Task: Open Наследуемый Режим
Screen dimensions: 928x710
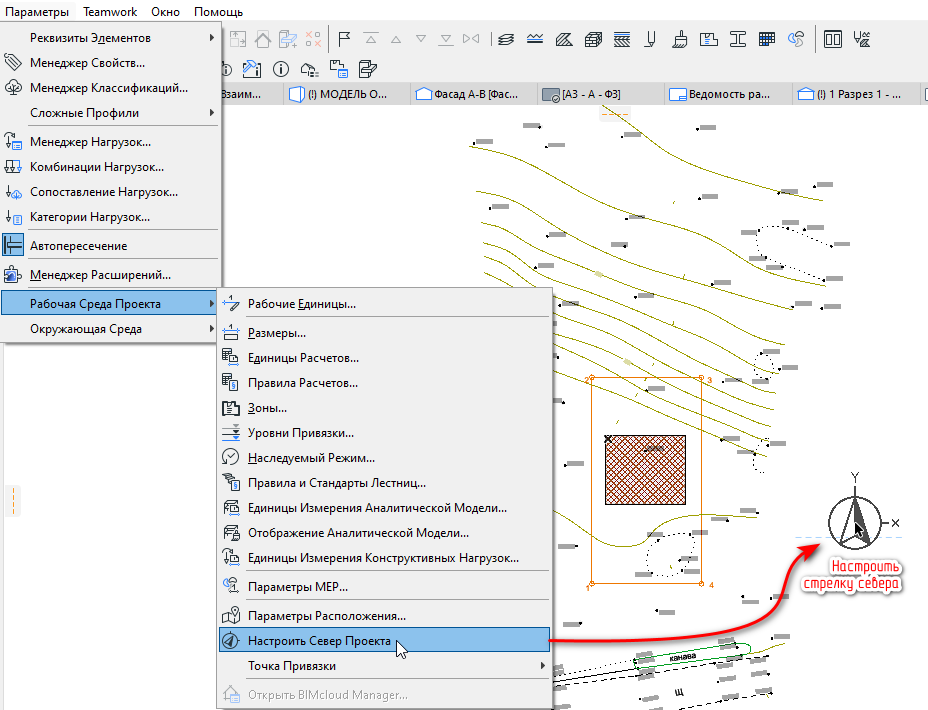Action: coord(385,457)
